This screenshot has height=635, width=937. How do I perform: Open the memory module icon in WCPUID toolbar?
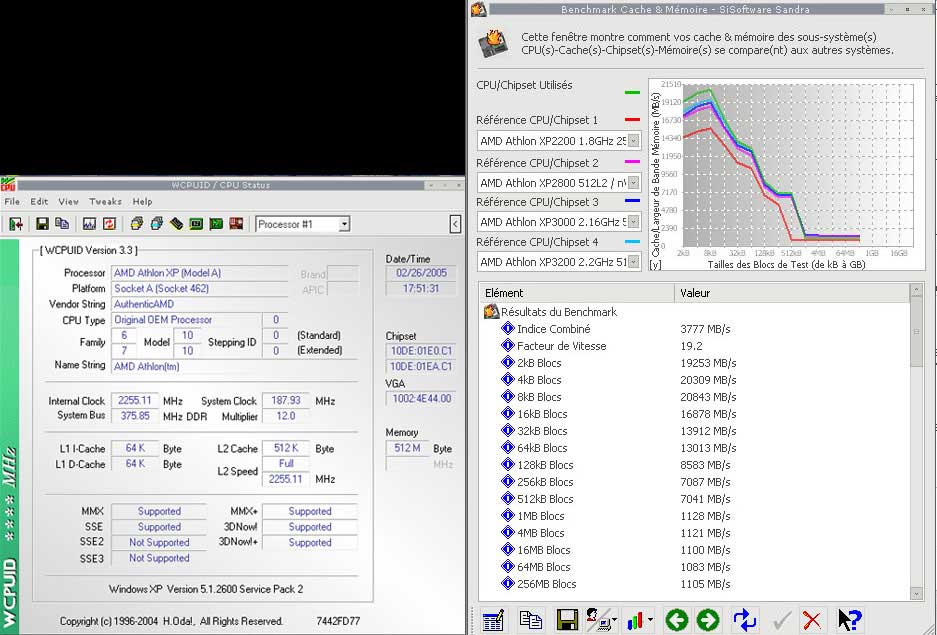176,224
